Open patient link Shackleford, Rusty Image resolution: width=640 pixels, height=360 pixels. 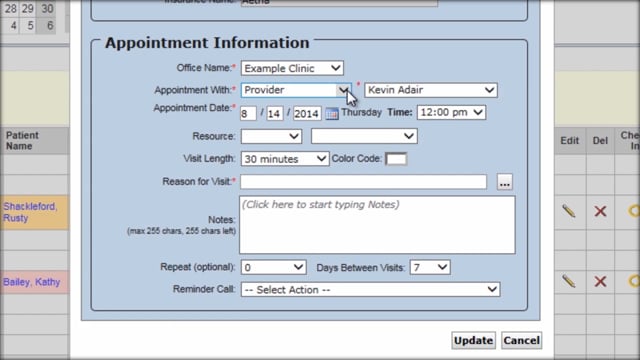pos(30,212)
